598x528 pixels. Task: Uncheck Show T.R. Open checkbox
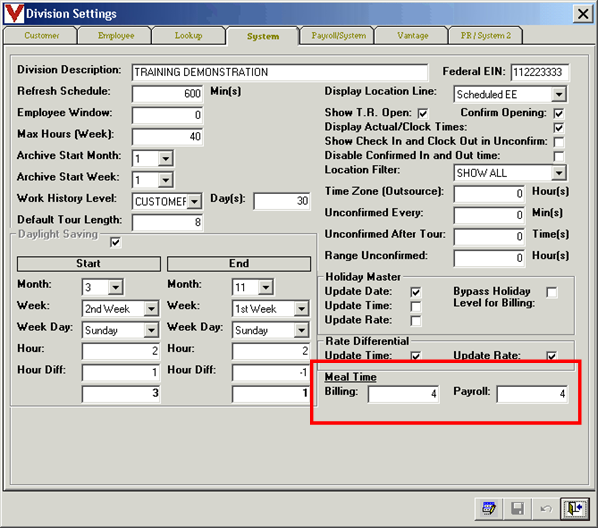pyautogui.click(x=423, y=113)
